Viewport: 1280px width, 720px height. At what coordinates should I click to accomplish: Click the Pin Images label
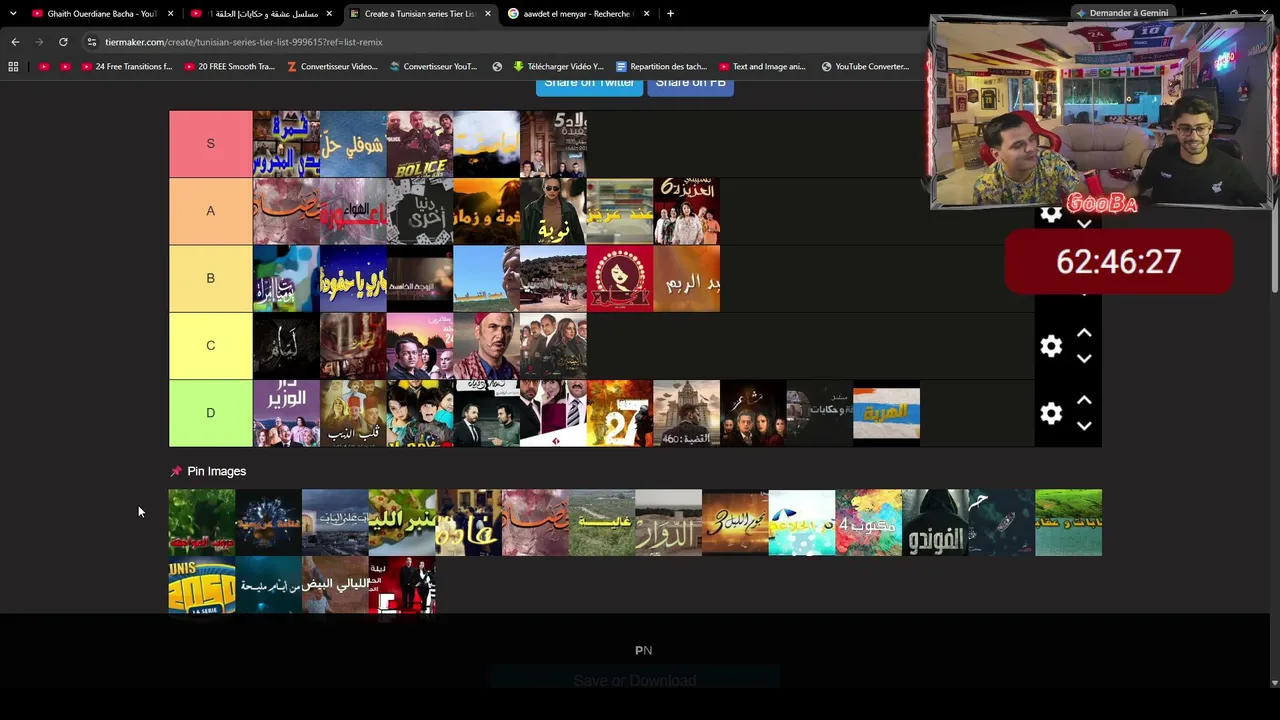[216, 471]
